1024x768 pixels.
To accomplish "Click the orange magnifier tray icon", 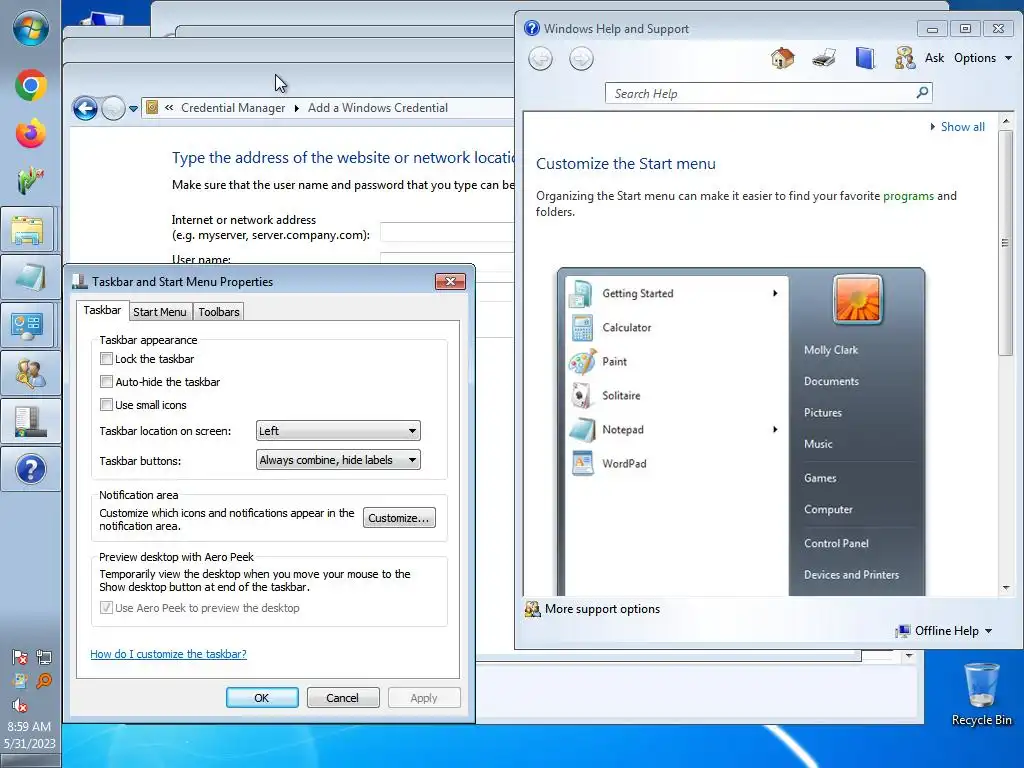I will click(44, 681).
